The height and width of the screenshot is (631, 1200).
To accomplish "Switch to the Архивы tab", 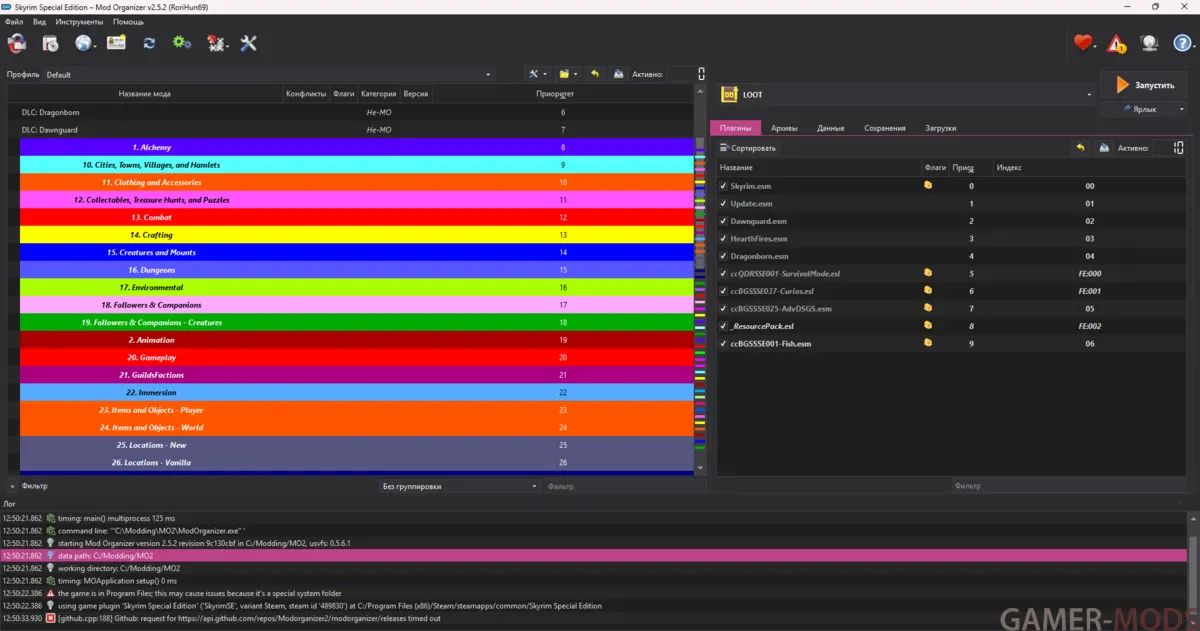I will click(x=784, y=128).
